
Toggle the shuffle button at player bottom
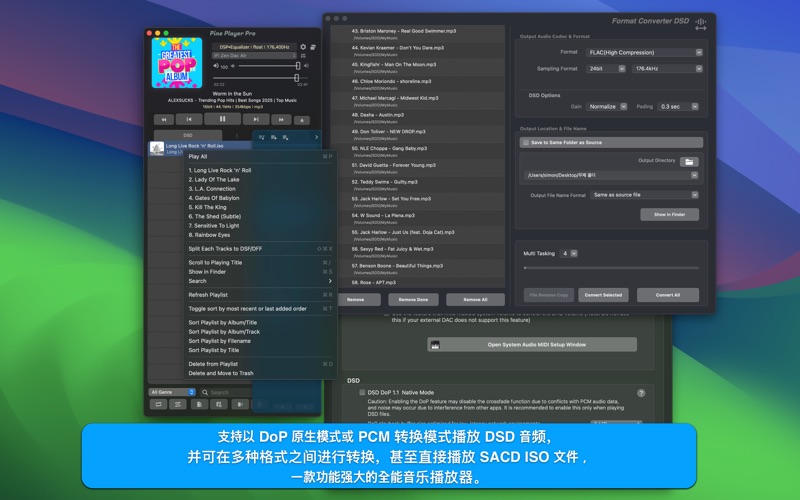(x=178, y=404)
